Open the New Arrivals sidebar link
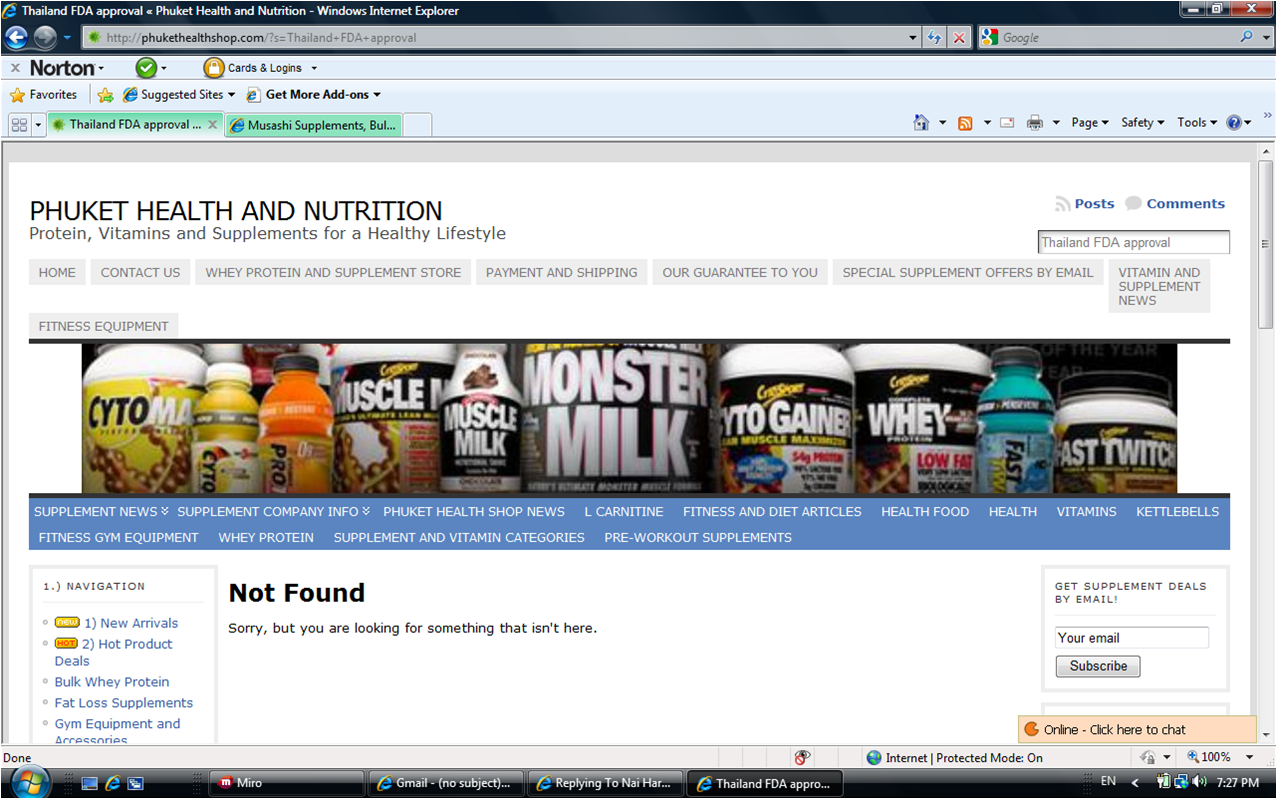Screen dimensions: 1277x799 click(x=131, y=623)
